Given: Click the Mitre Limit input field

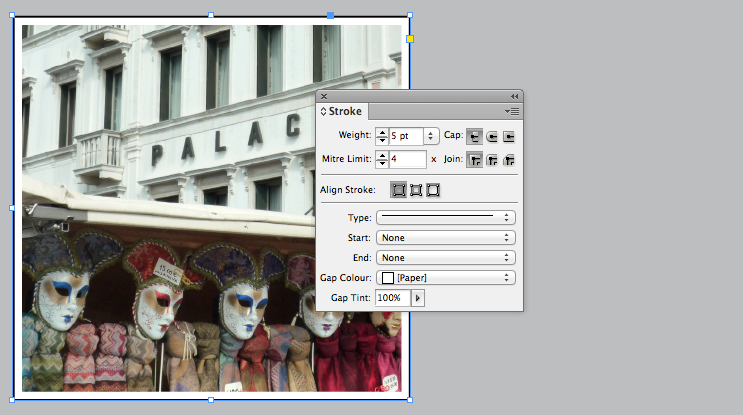Looking at the screenshot, I should [x=407, y=159].
